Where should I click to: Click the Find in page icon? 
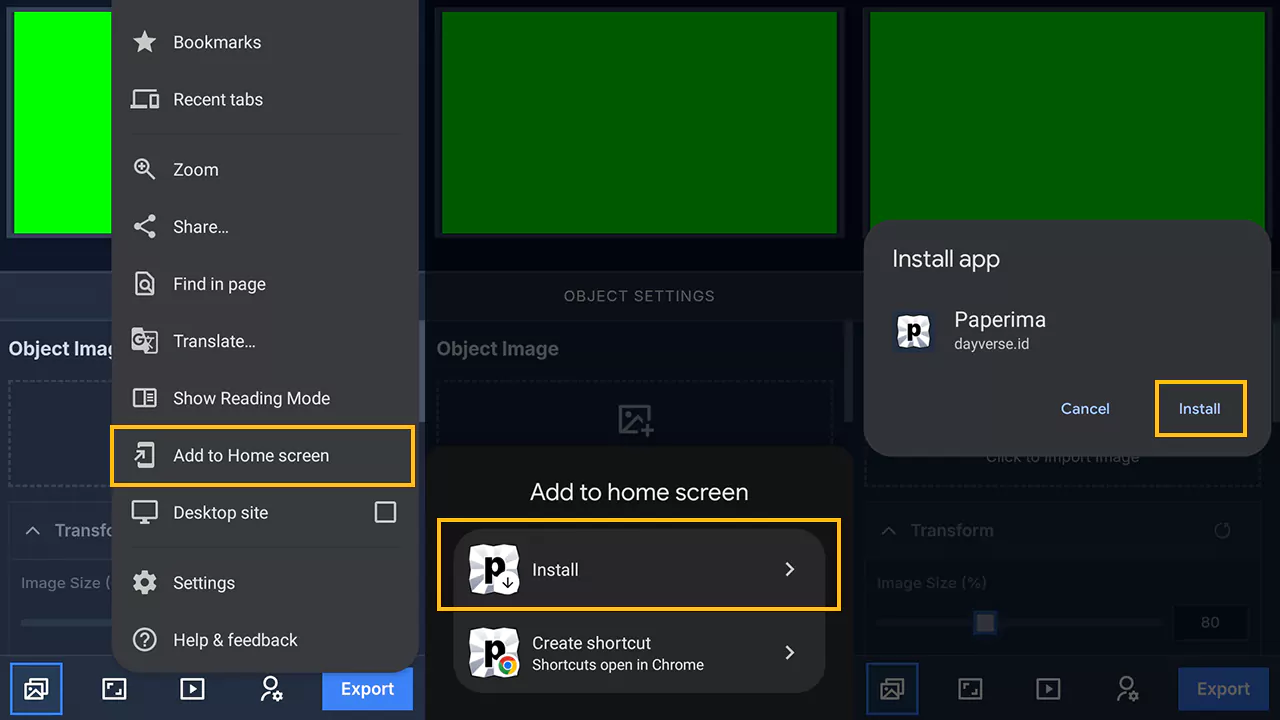pyautogui.click(x=145, y=284)
